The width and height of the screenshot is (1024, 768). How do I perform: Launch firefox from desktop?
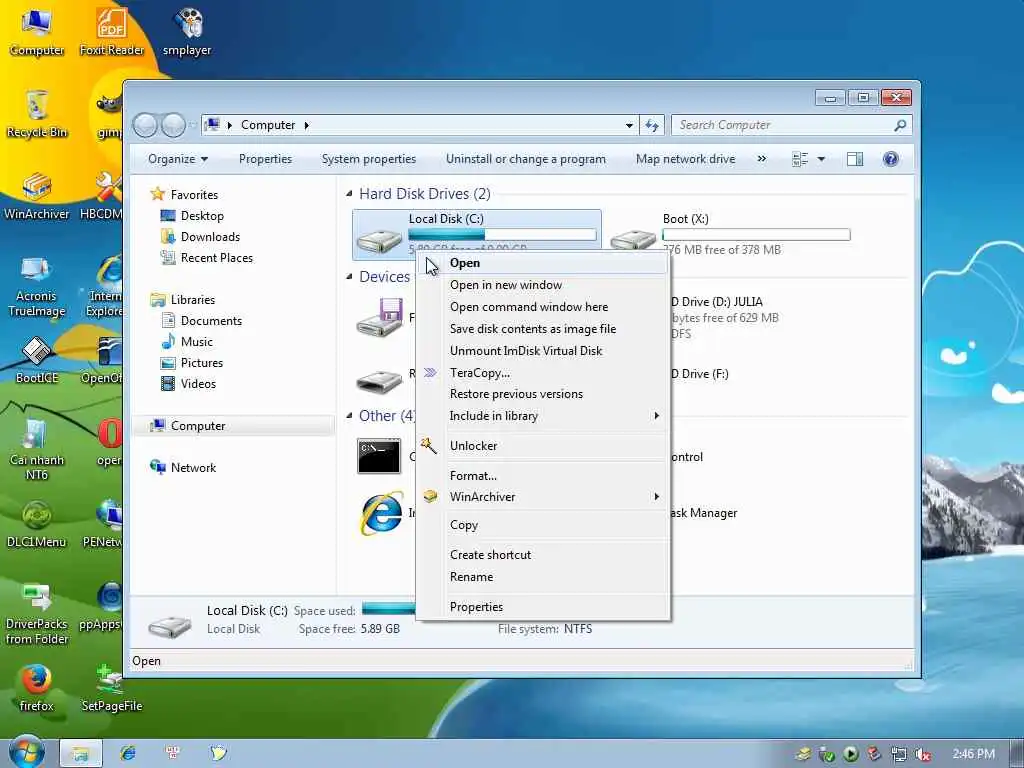tap(37, 688)
